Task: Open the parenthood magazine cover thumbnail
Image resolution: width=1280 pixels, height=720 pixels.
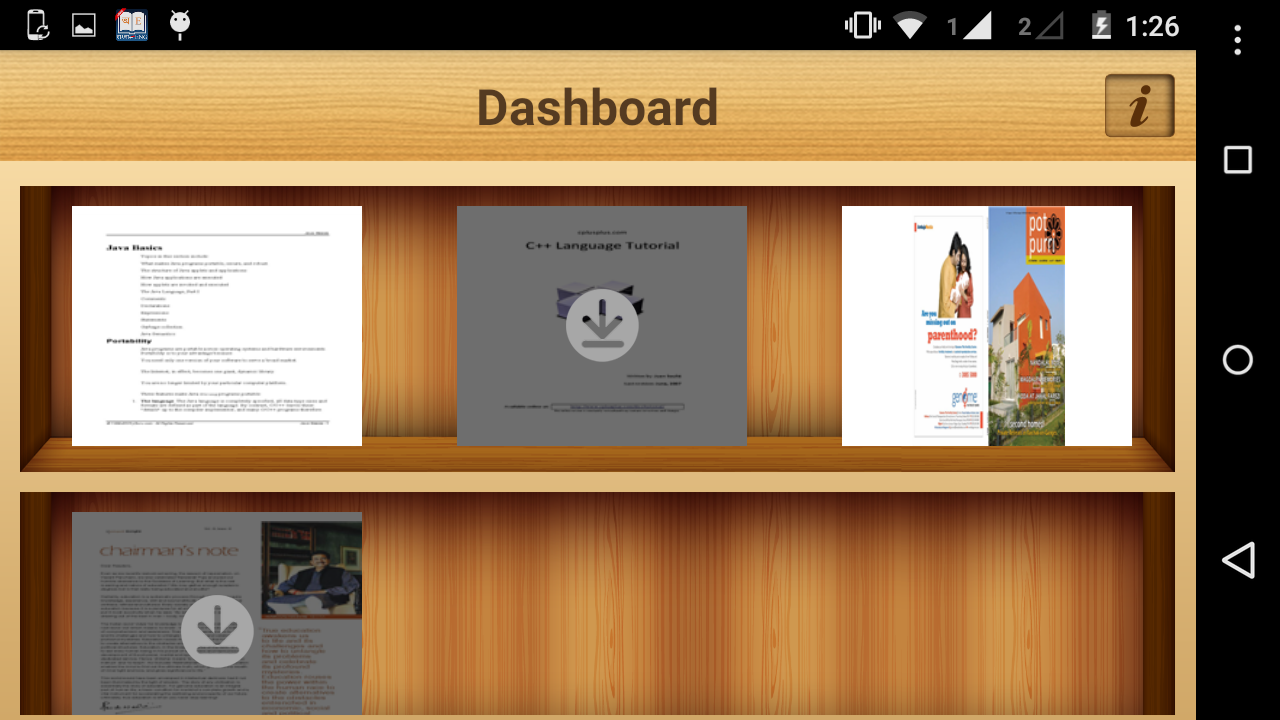Action: pyautogui.click(x=987, y=326)
